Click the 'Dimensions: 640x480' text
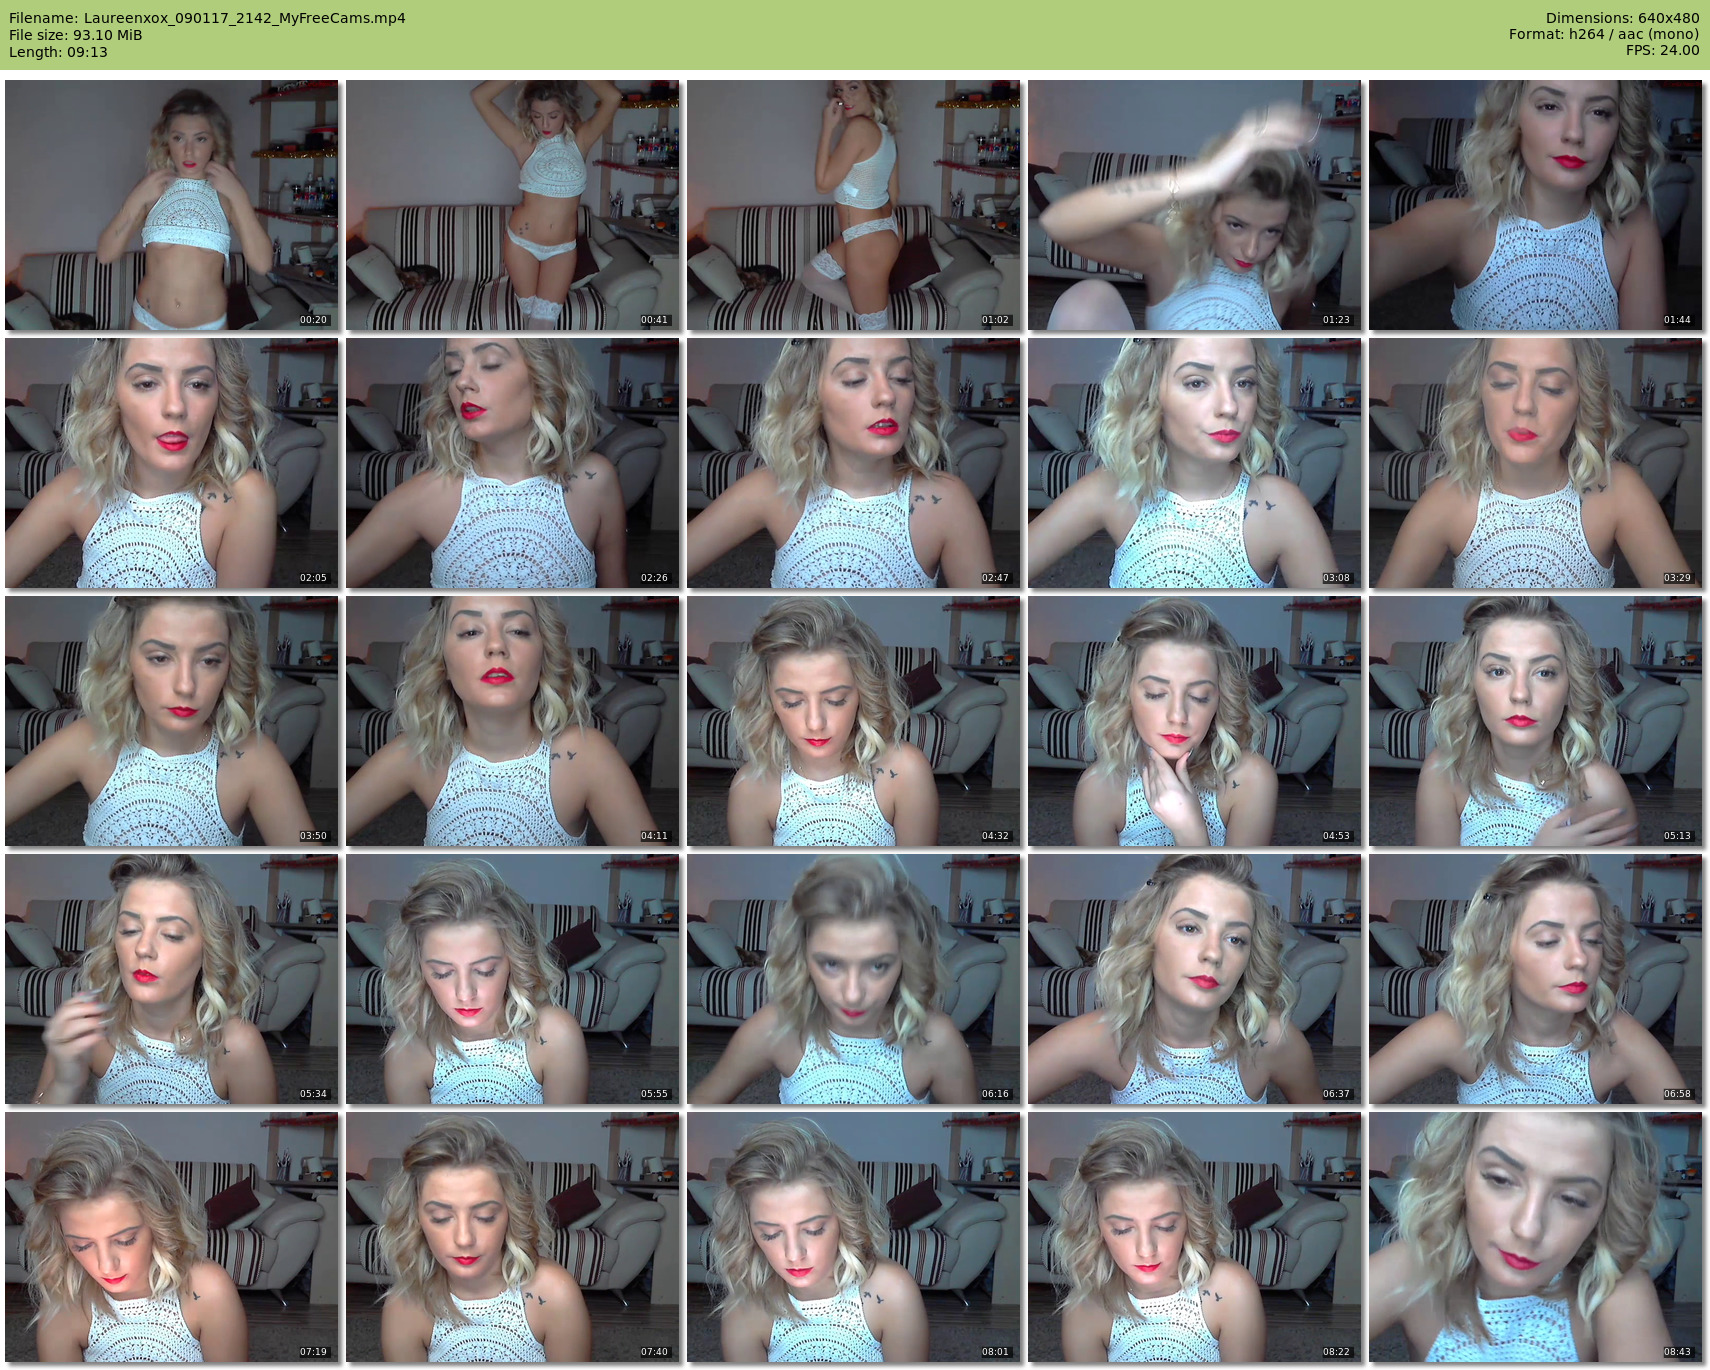 [1622, 18]
